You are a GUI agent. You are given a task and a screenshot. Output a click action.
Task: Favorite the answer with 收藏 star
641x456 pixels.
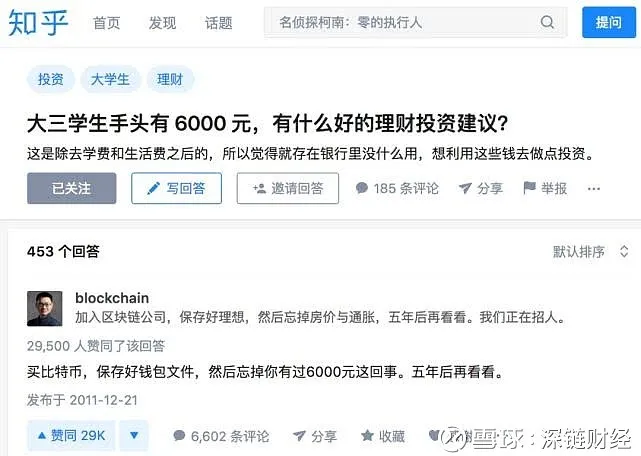(383, 436)
